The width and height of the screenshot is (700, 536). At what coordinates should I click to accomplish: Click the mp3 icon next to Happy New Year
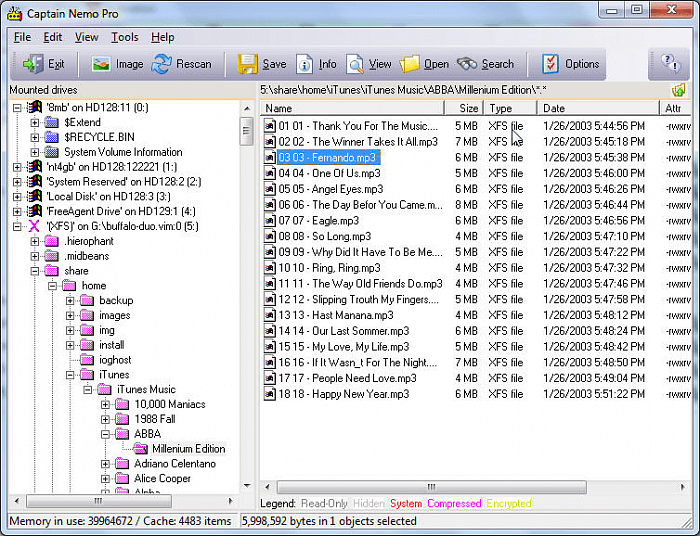click(x=270, y=395)
